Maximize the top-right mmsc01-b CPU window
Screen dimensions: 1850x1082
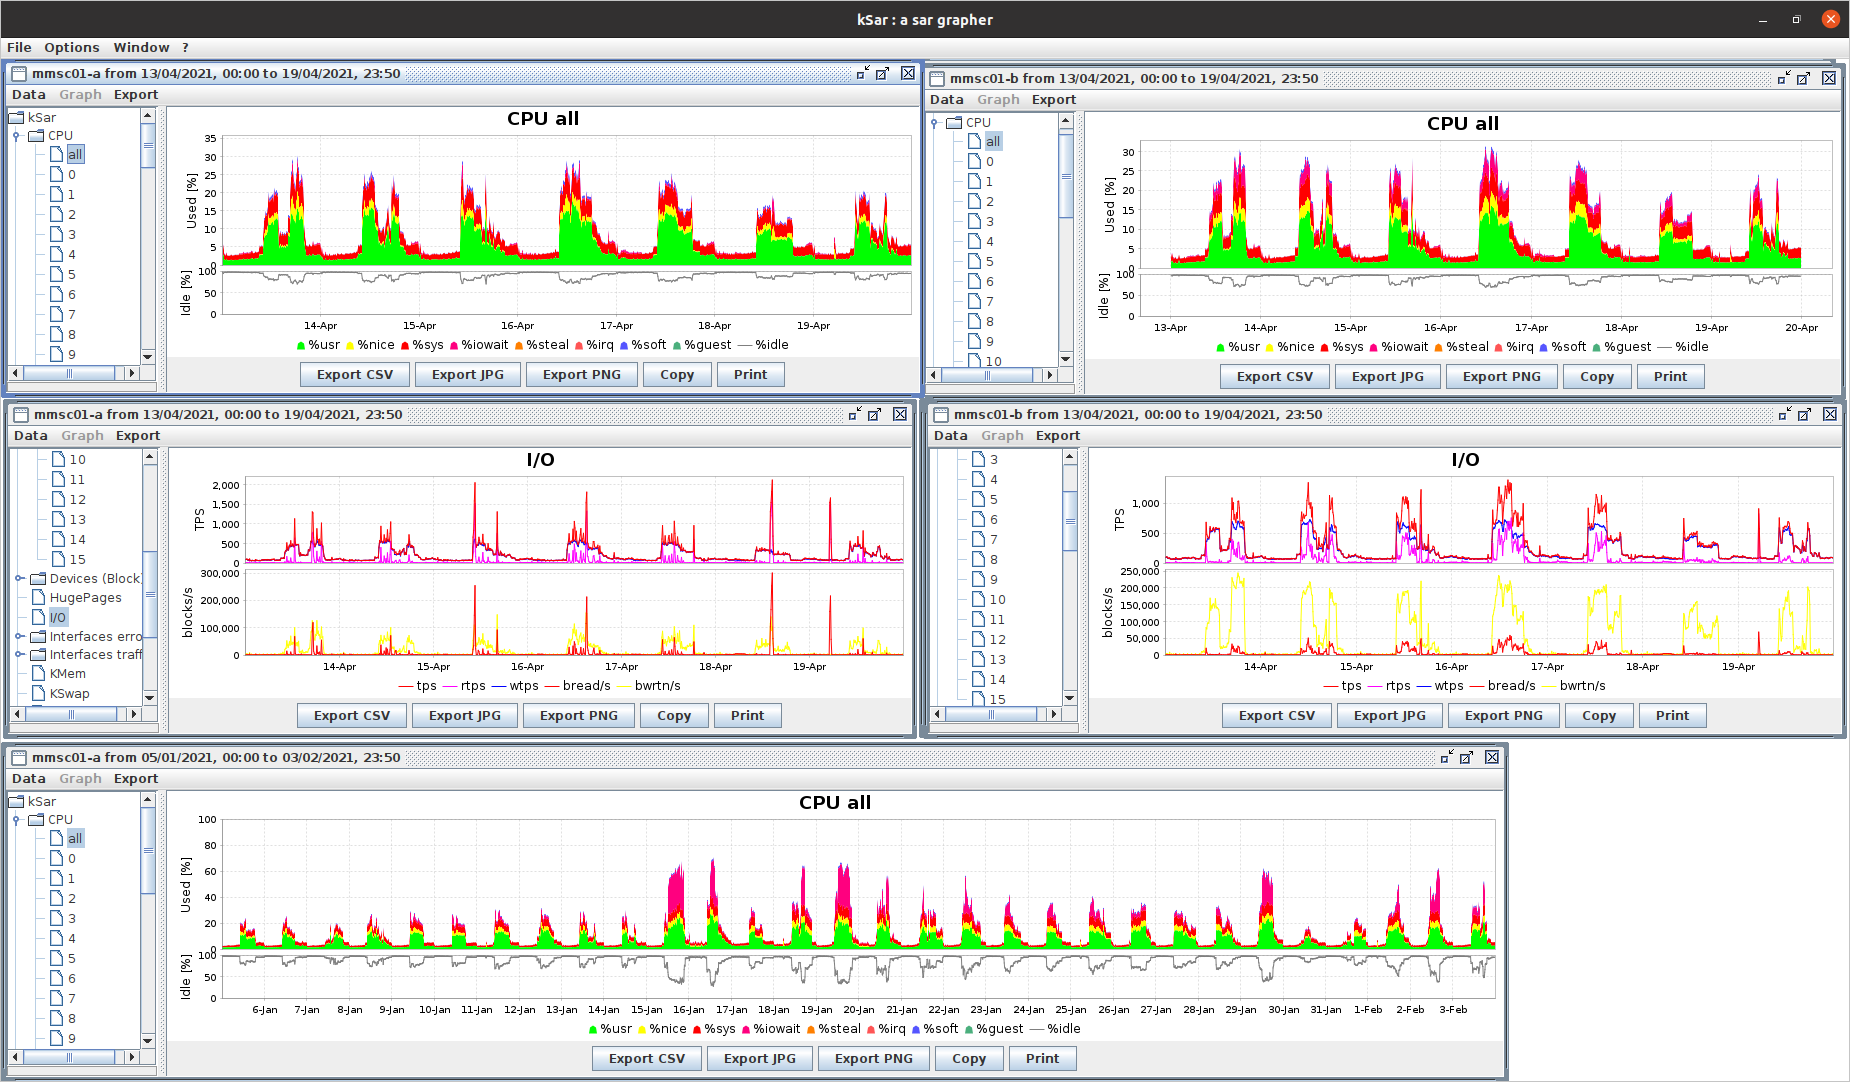pos(1804,78)
